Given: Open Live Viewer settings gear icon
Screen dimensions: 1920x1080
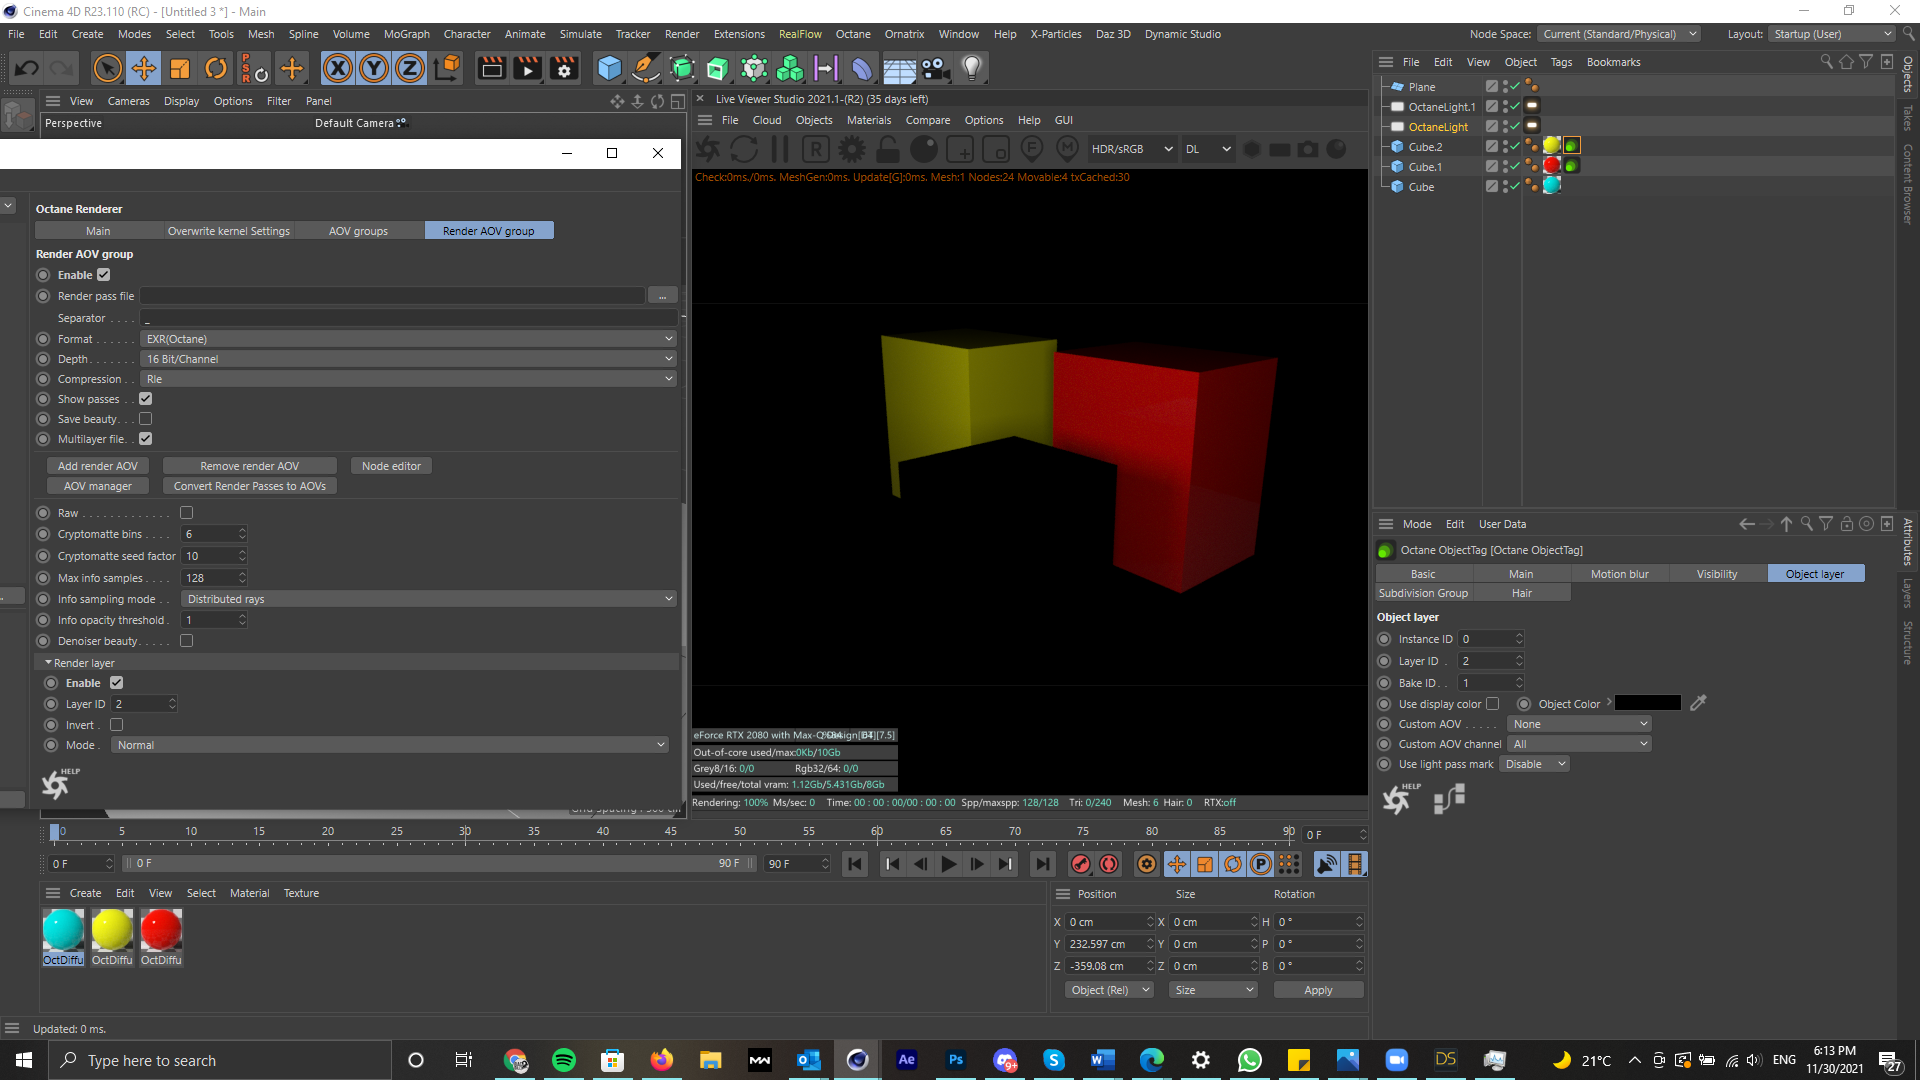Looking at the screenshot, I should pos(852,149).
